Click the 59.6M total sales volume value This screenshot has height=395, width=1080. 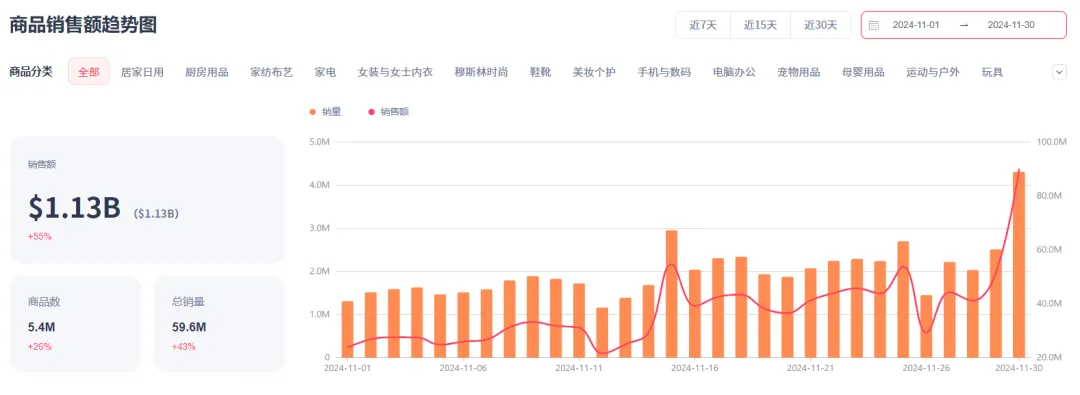[189, 327]
